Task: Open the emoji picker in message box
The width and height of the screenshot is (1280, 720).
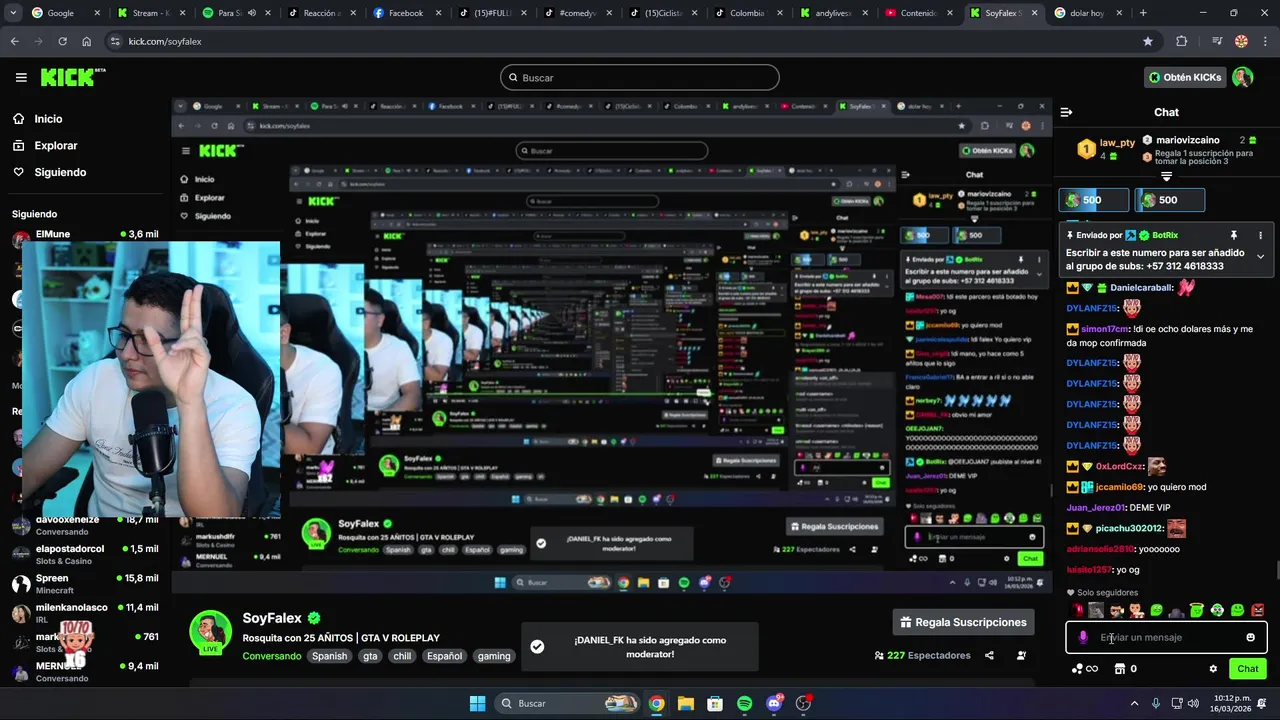Action: [x=1250, y=637]
